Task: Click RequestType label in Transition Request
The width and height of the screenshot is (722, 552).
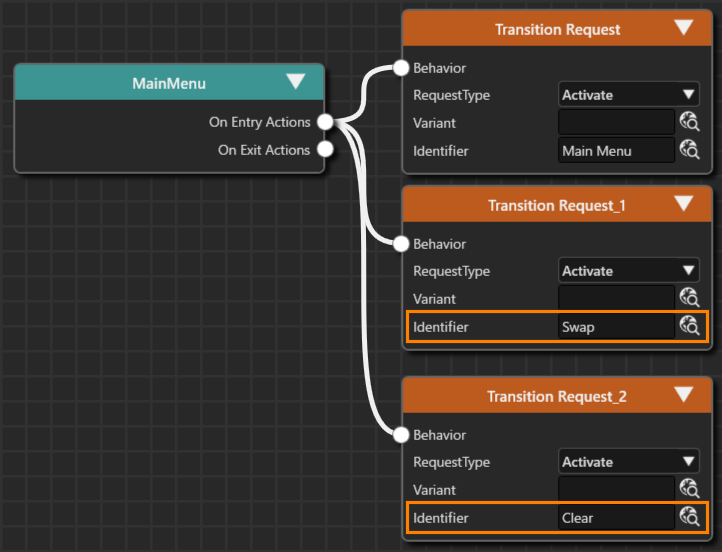Action: click(x=451, y=95)
